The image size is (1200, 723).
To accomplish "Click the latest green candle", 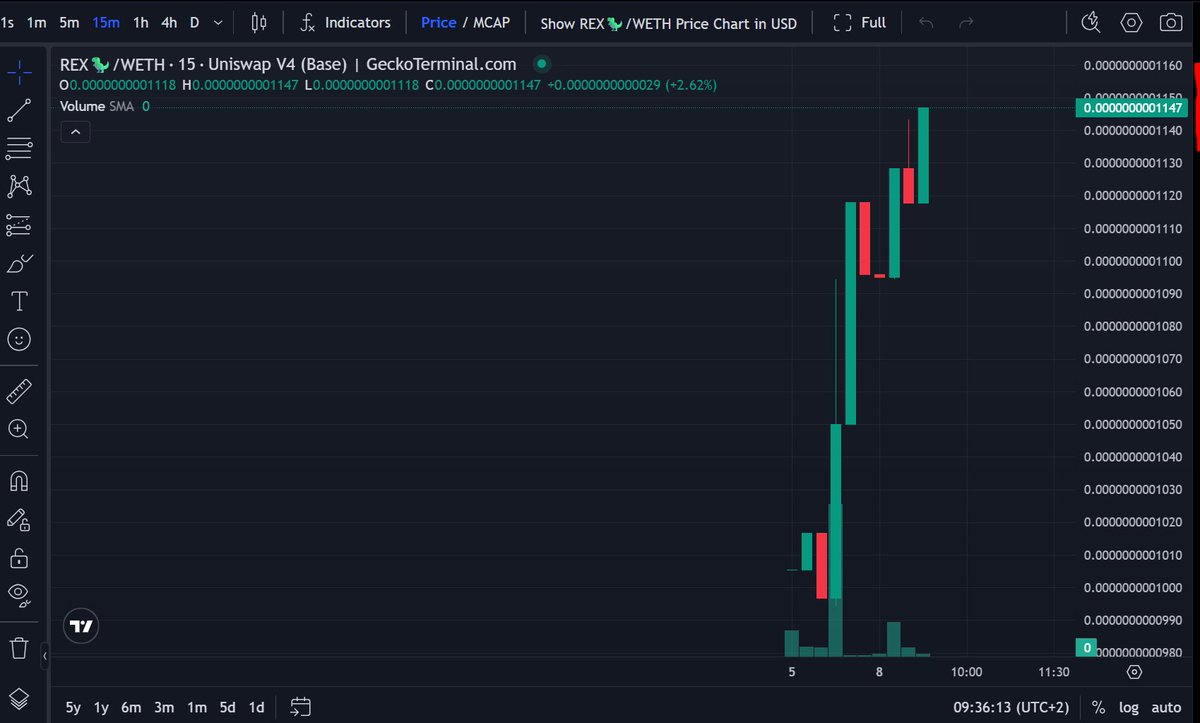I will (x=923, y=155).
